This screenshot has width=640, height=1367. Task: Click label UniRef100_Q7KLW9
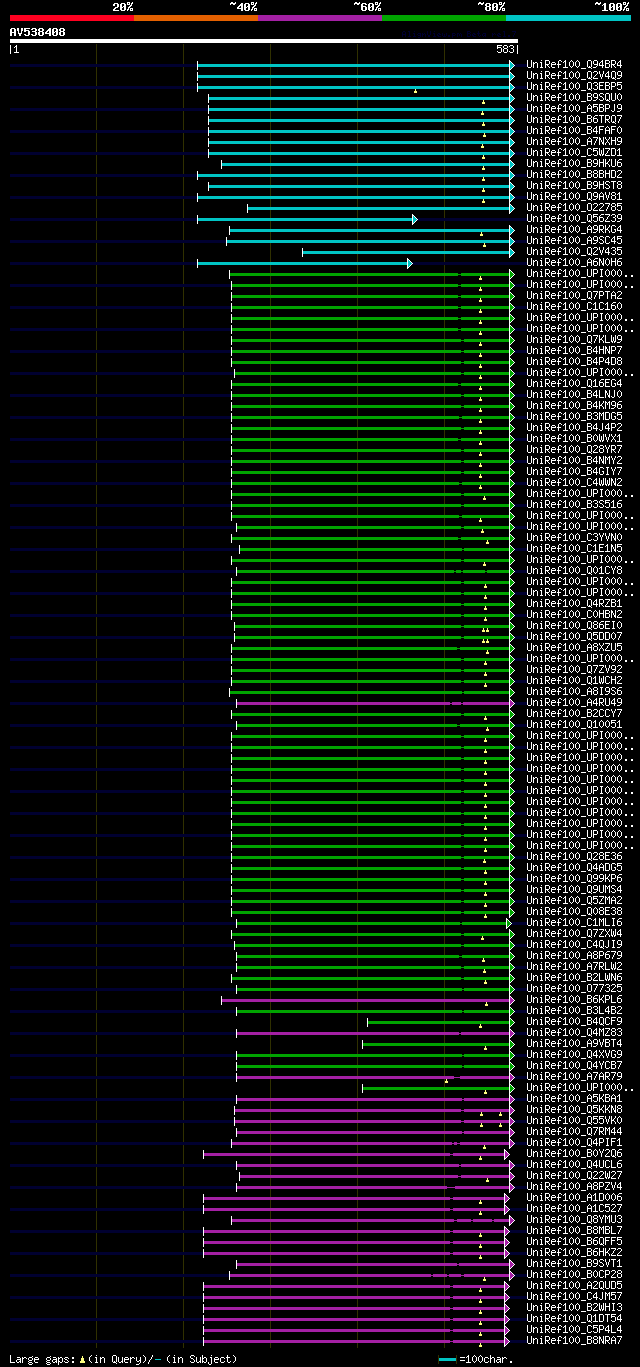(574, 340)
